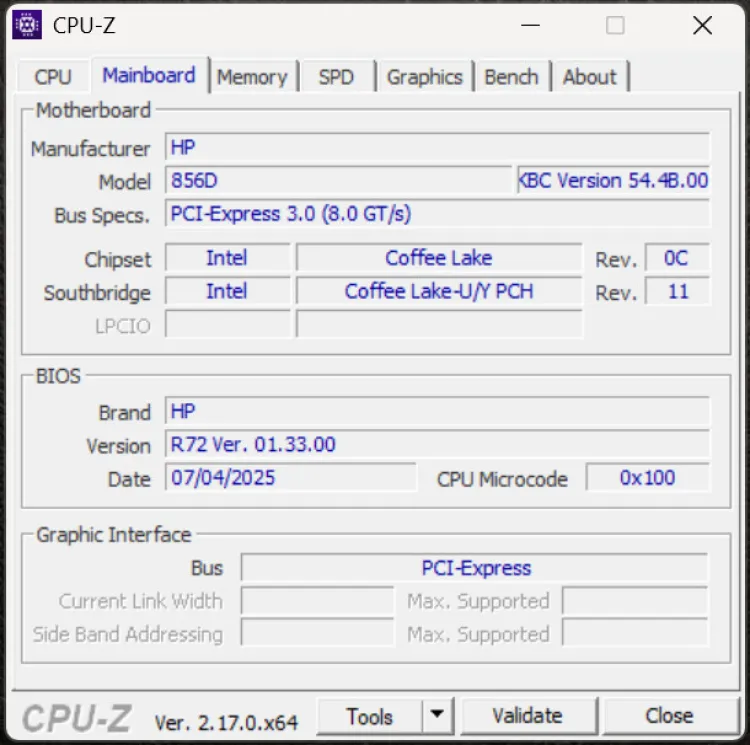Viewport: 750px width, 745px height.
Task: Show the About tab
Action: coord(589,77)
